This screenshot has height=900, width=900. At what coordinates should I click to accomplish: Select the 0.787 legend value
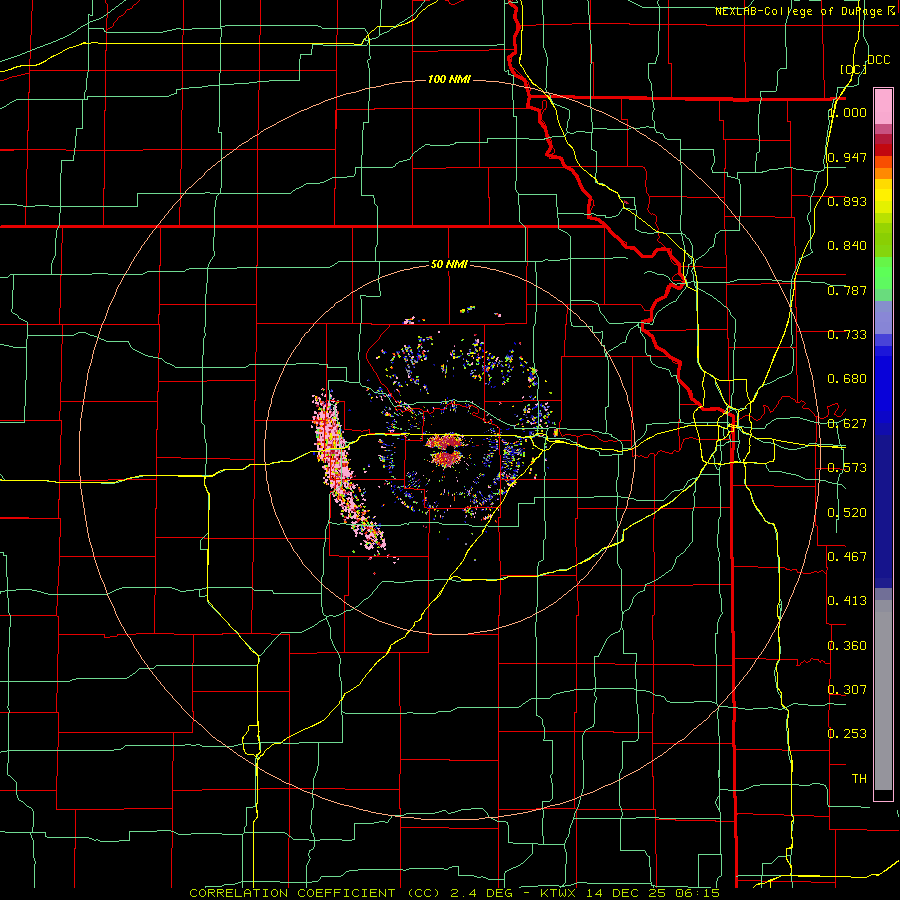(x=847, y=290)
